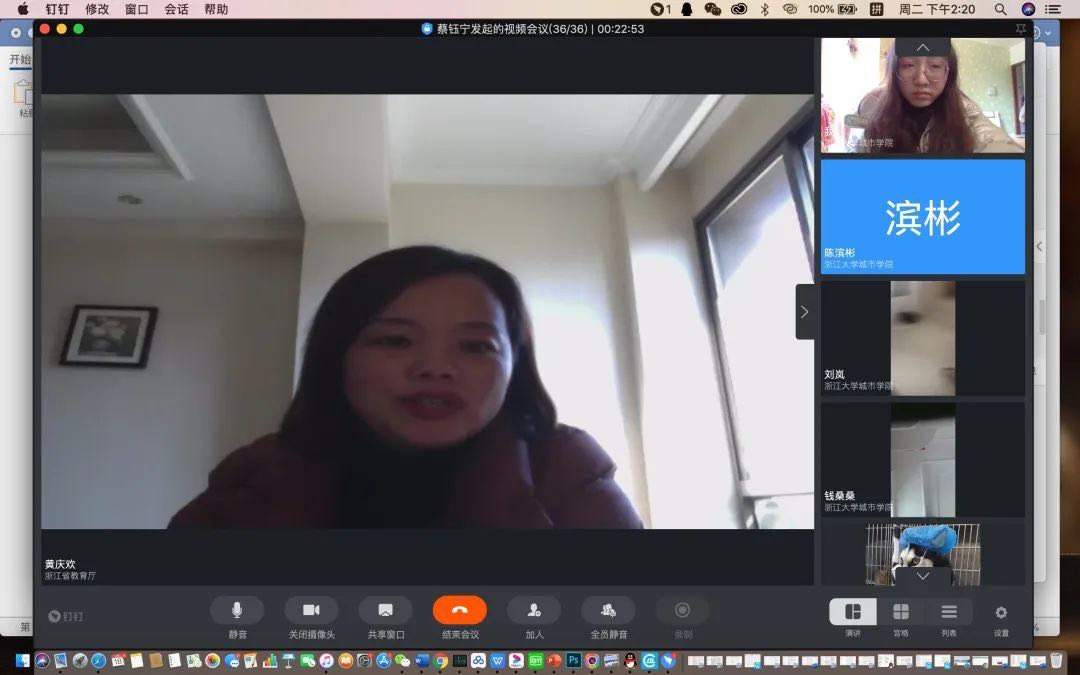1080x675 pixels.
Task: Open input method 拼 menu
Action: tap(876, 9)
